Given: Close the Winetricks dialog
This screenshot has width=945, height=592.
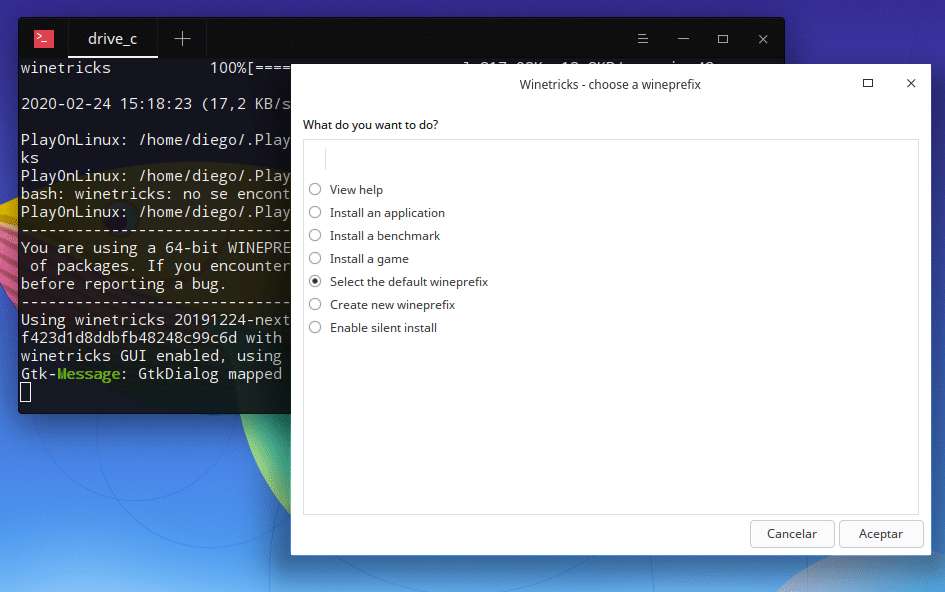Looking at the screenshot, I should pyautogui.click(x=911, y=83).
